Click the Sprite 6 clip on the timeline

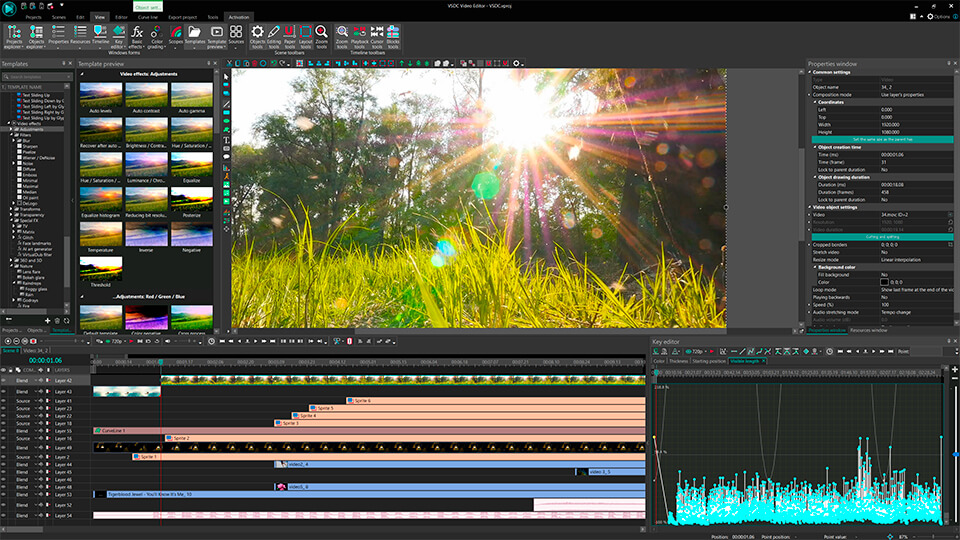(495, 400)
